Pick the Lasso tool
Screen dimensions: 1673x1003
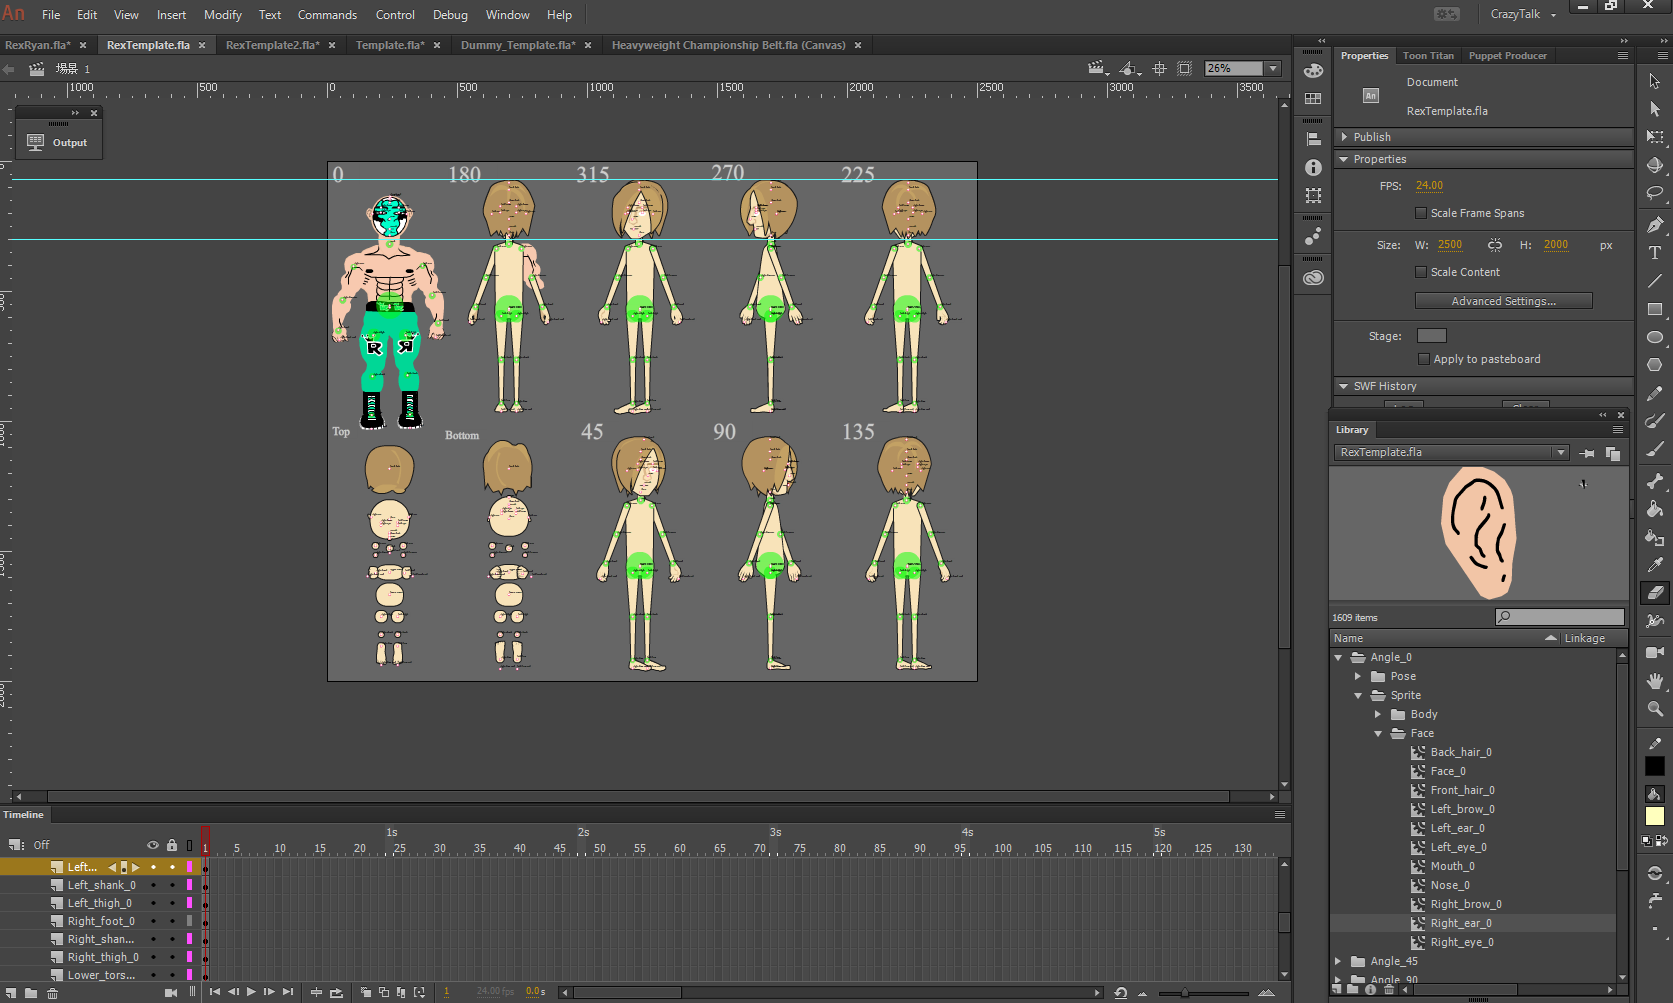pyautogui.click(x=1655, y=193)
